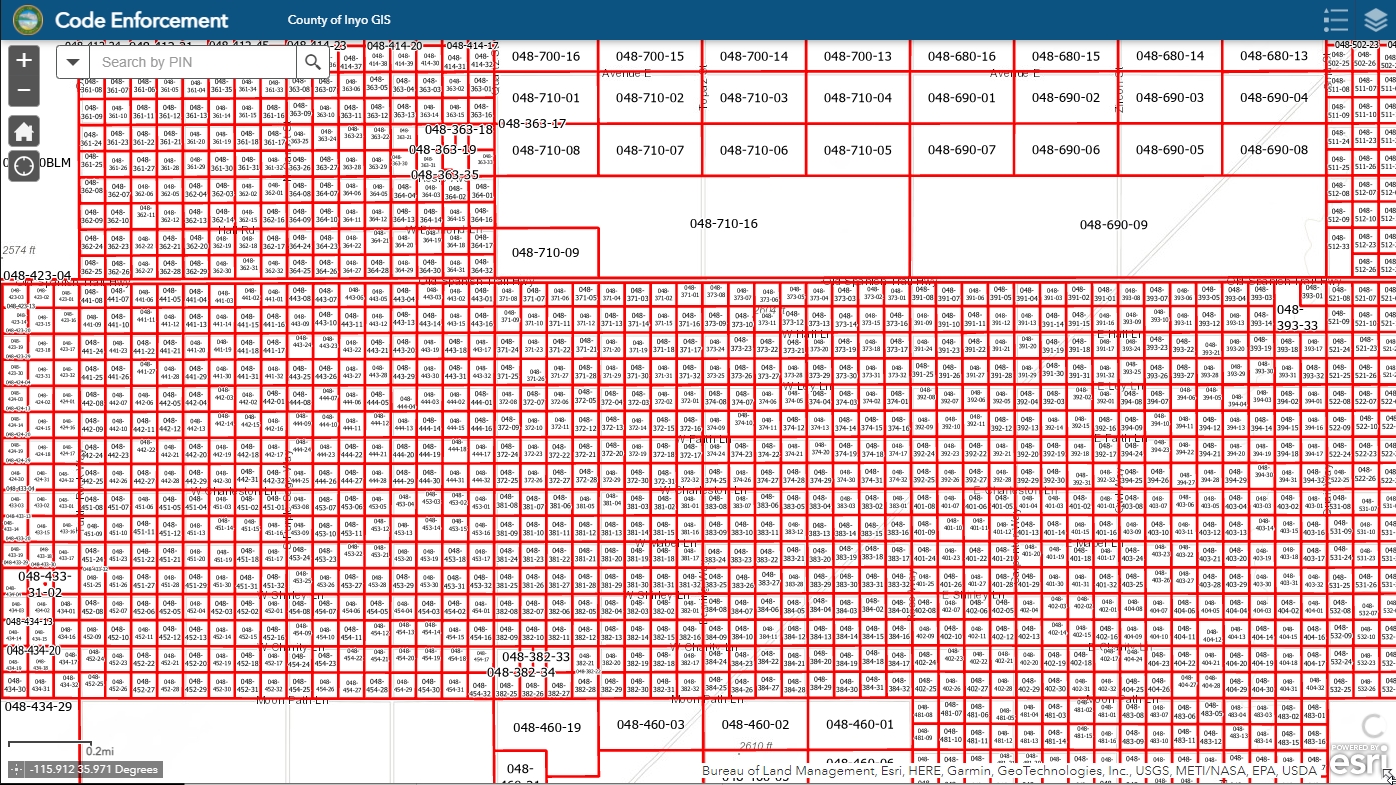This screenshot has width=1396, height=785.
Task: Select parcel 048-690-07
Action: [961, 150]
